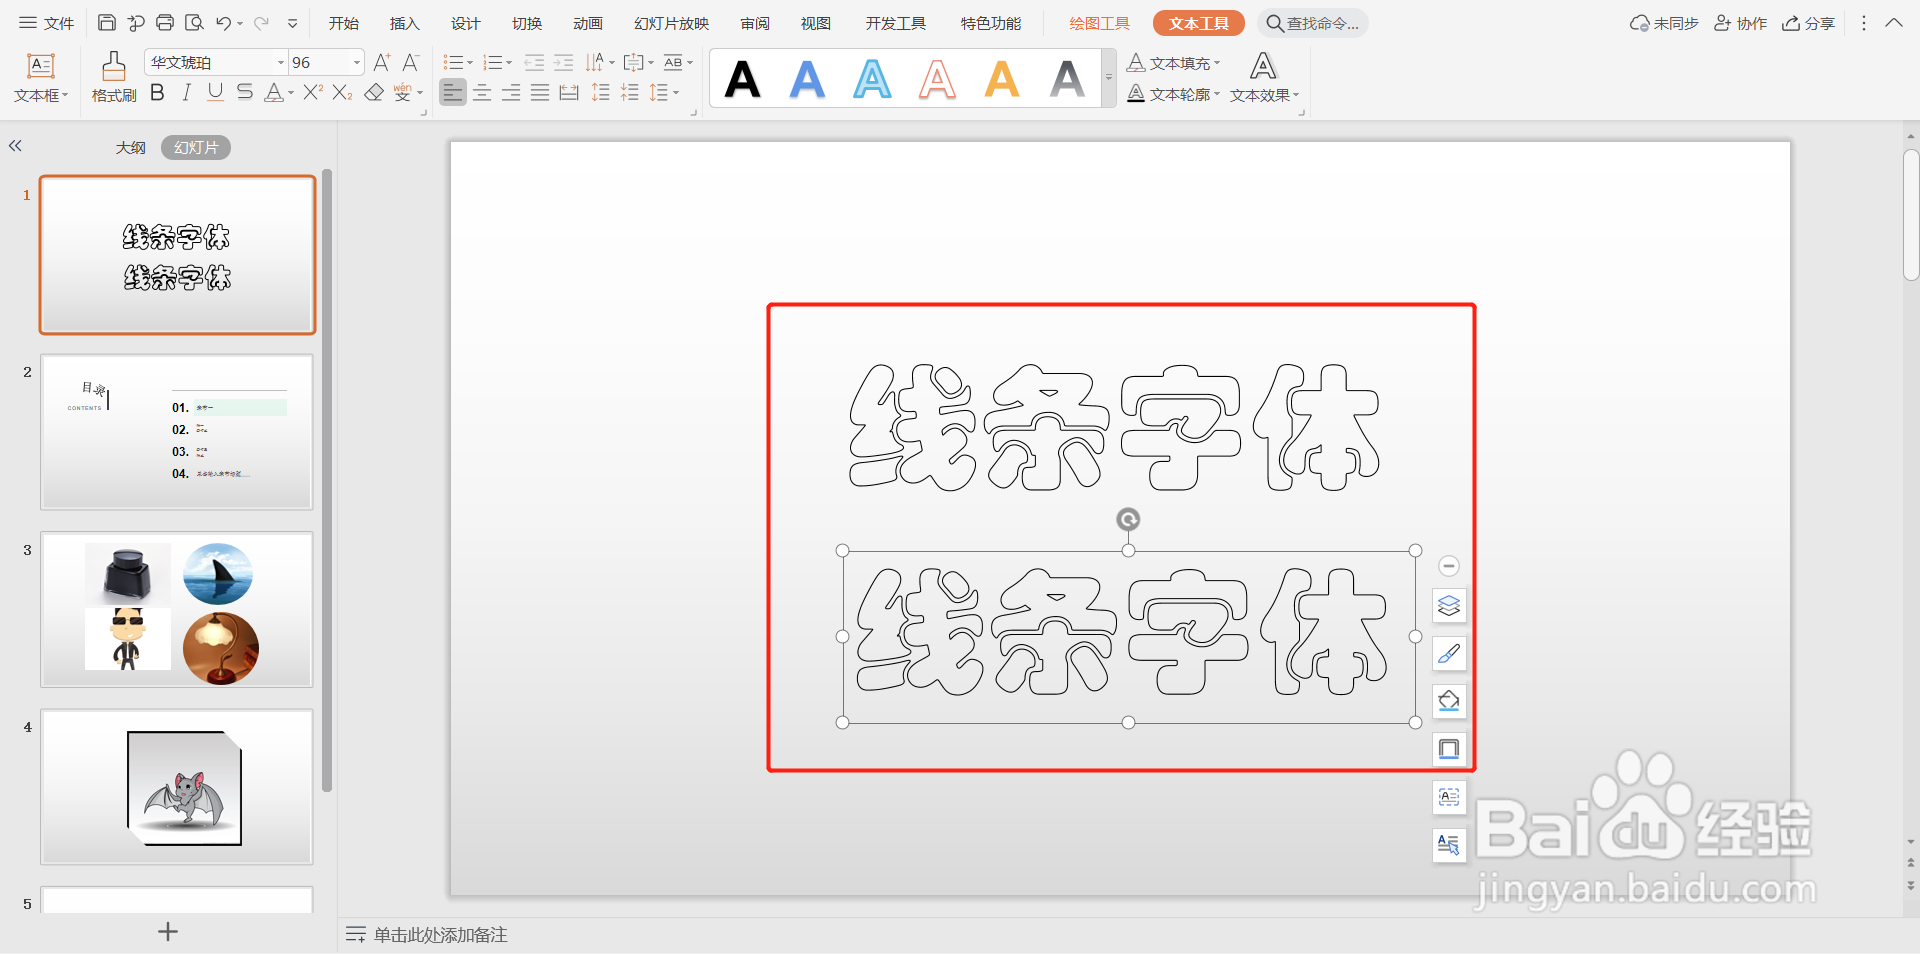Image resolution: width=1920 pixels, height=954 pixels.
Task: Collapse the slide panel with double chevron
Action: point(15,146)
